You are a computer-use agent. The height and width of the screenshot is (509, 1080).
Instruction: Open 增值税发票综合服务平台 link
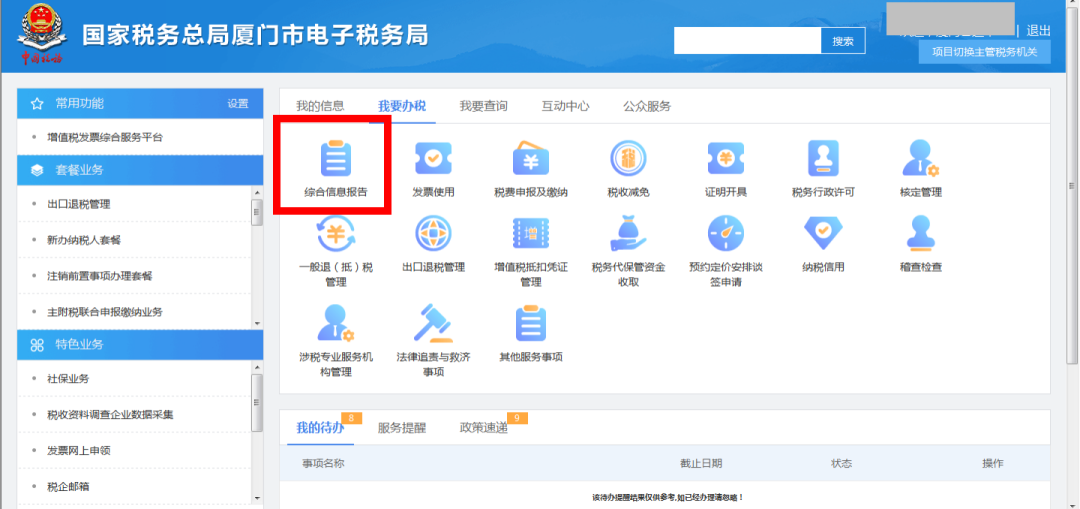tap(105, 138)
